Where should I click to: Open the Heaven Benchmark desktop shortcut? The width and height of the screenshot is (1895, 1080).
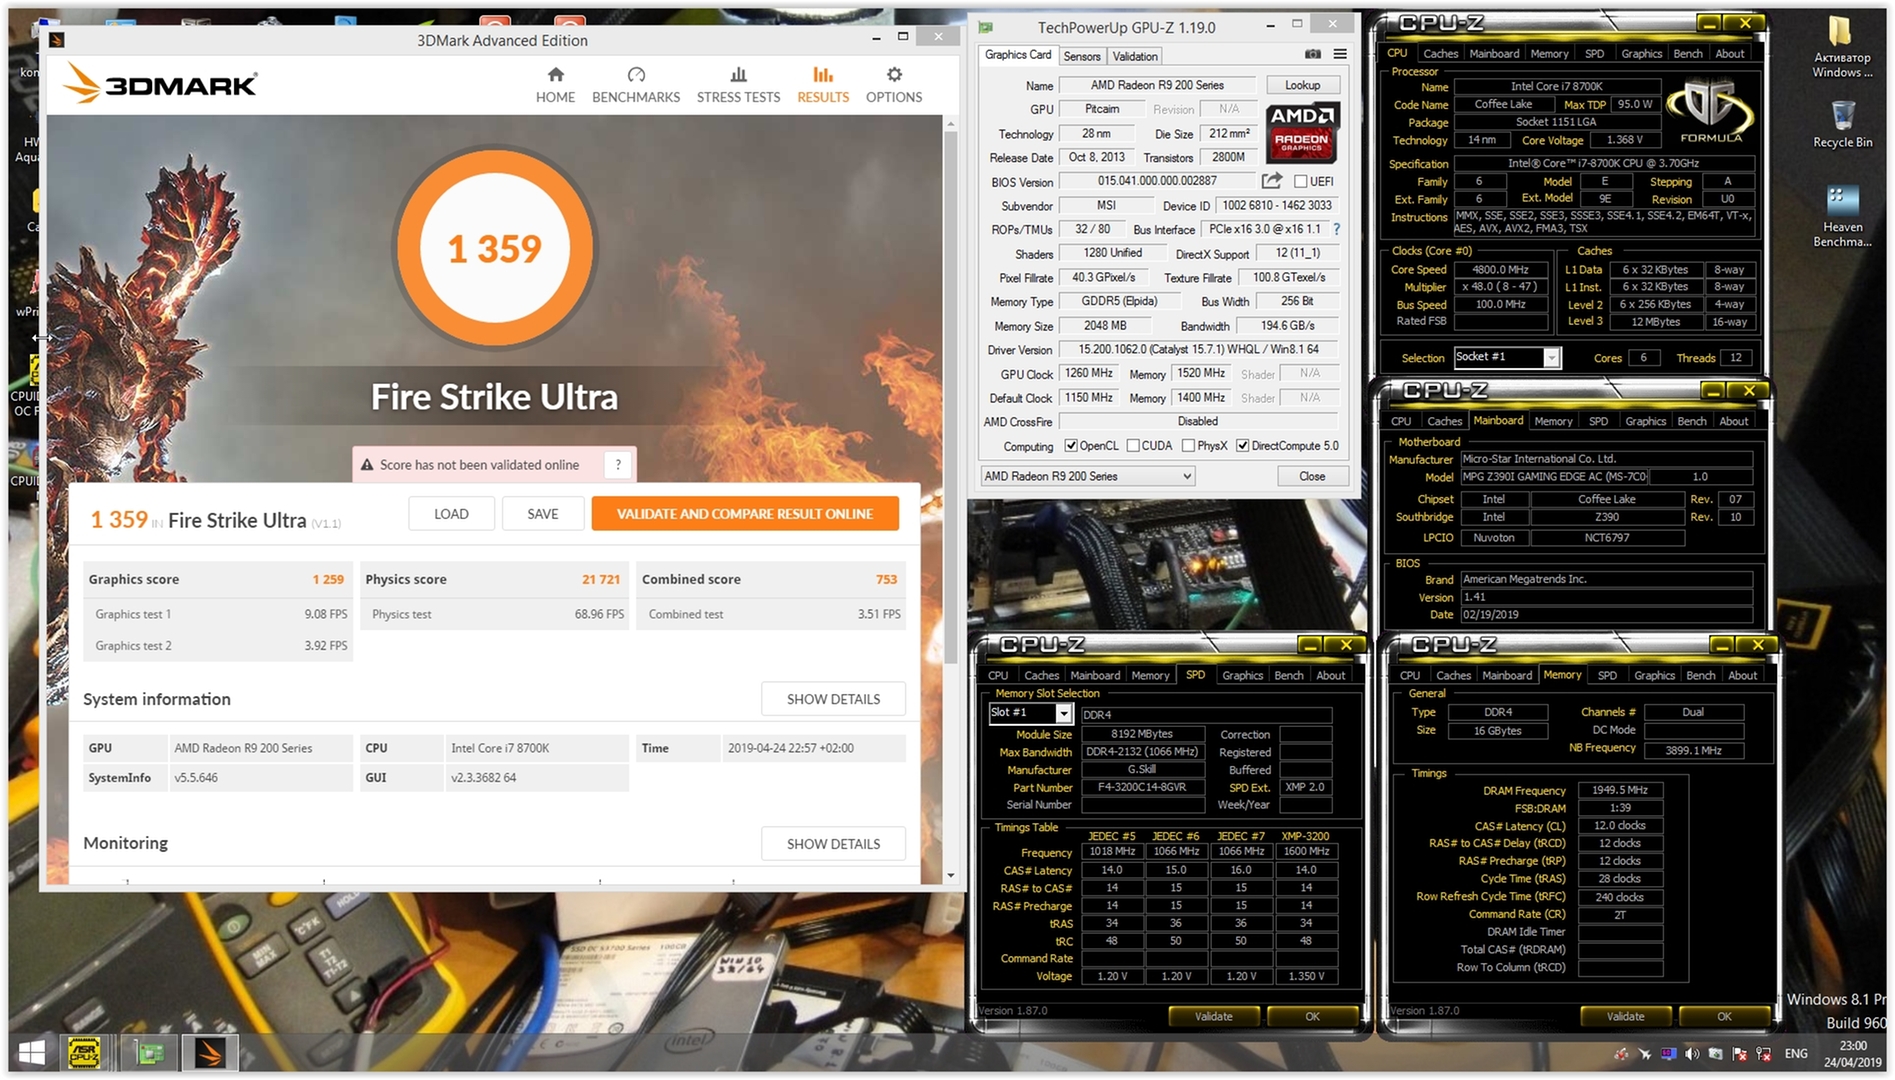1842,216
